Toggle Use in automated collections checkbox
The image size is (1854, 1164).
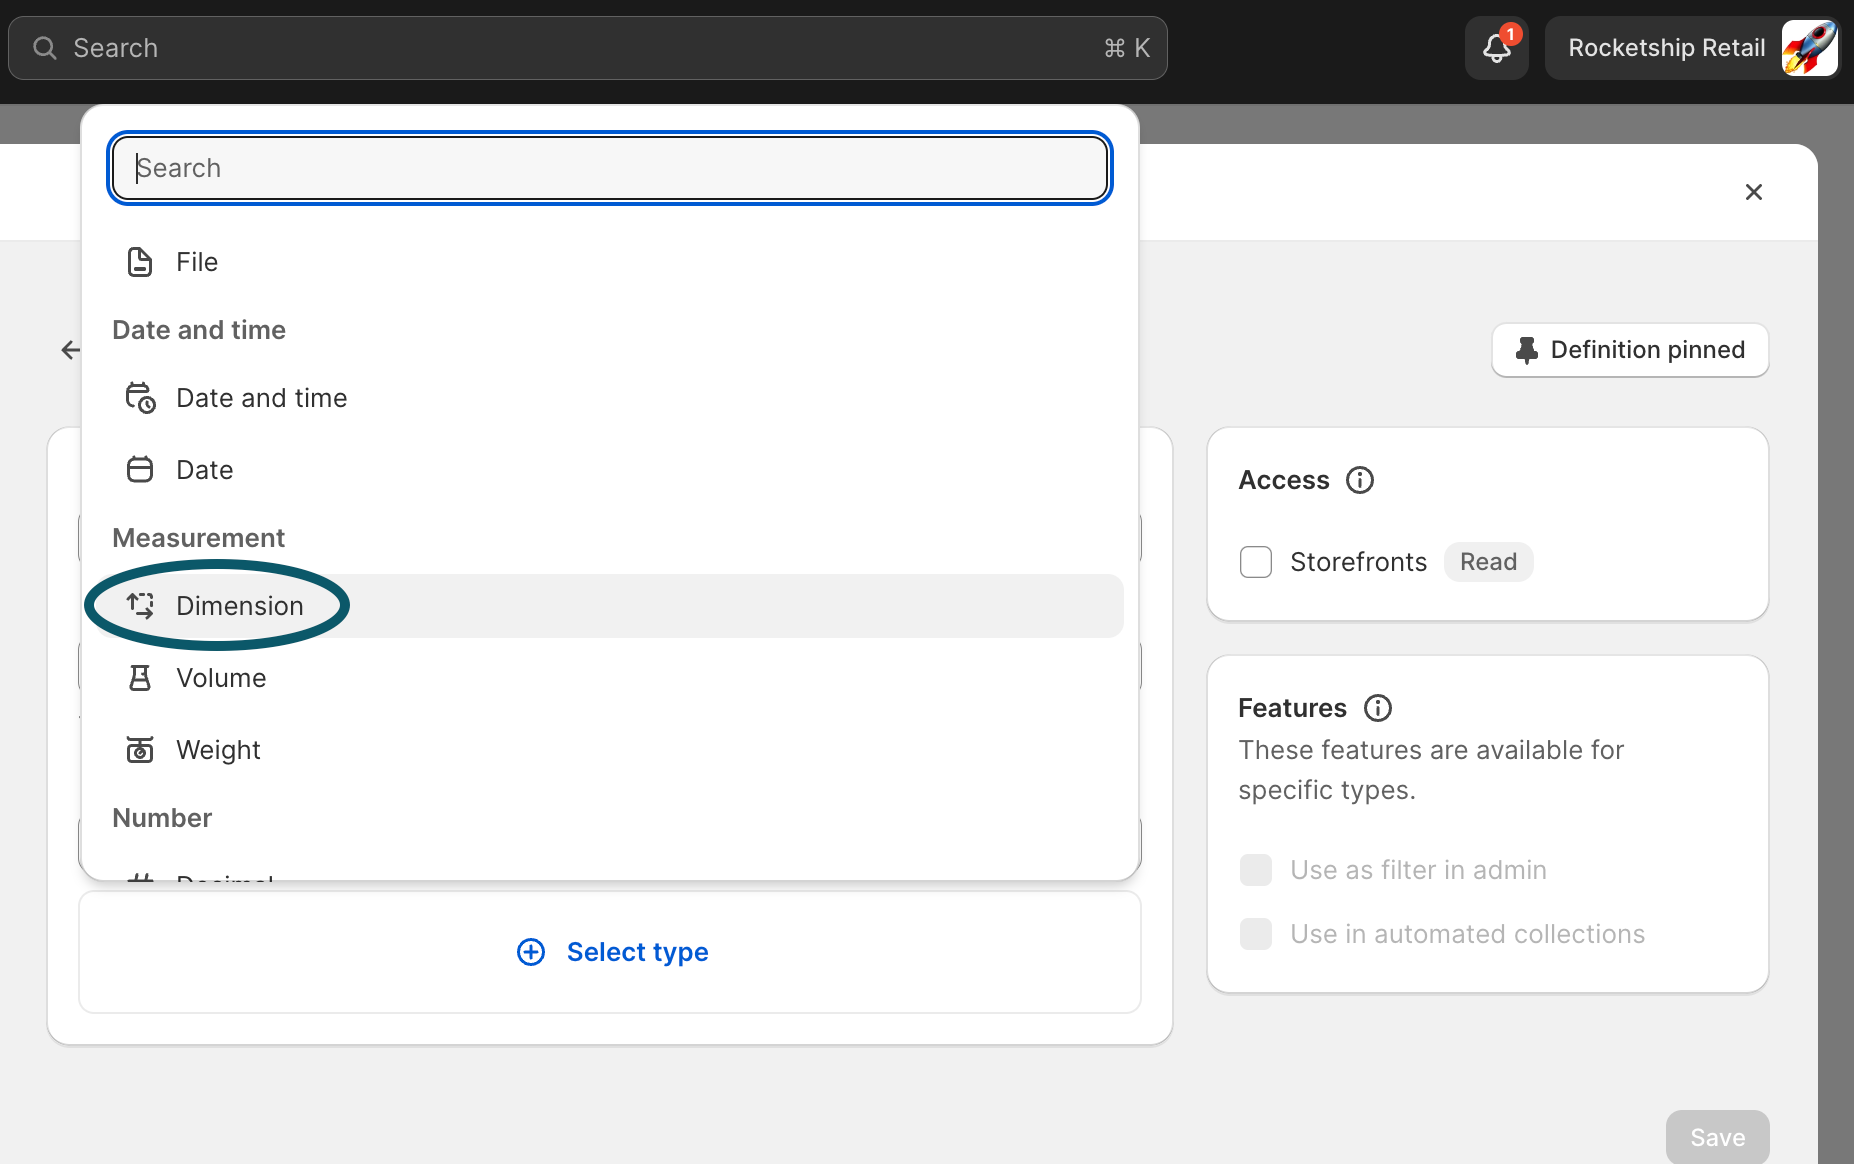tap(1256, 934)
